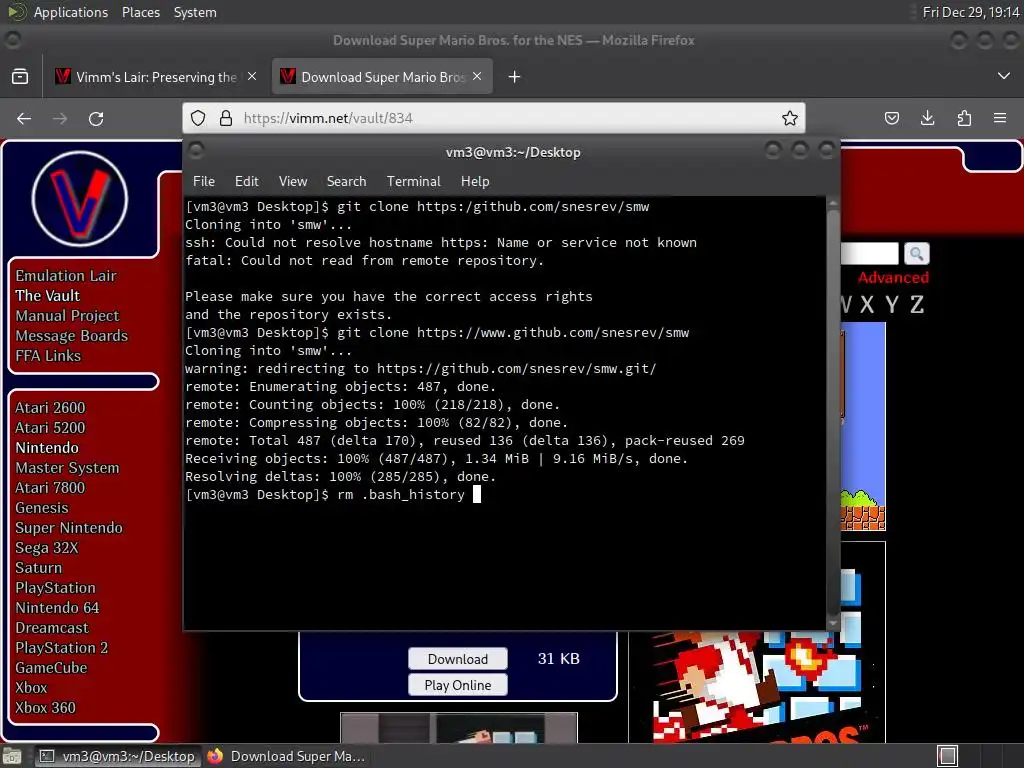The width and height of the screenshot is (1024, 768).
Task: Switch to vm3@vm3:~/Desktop taskbar entry
Action: [118, 756]
